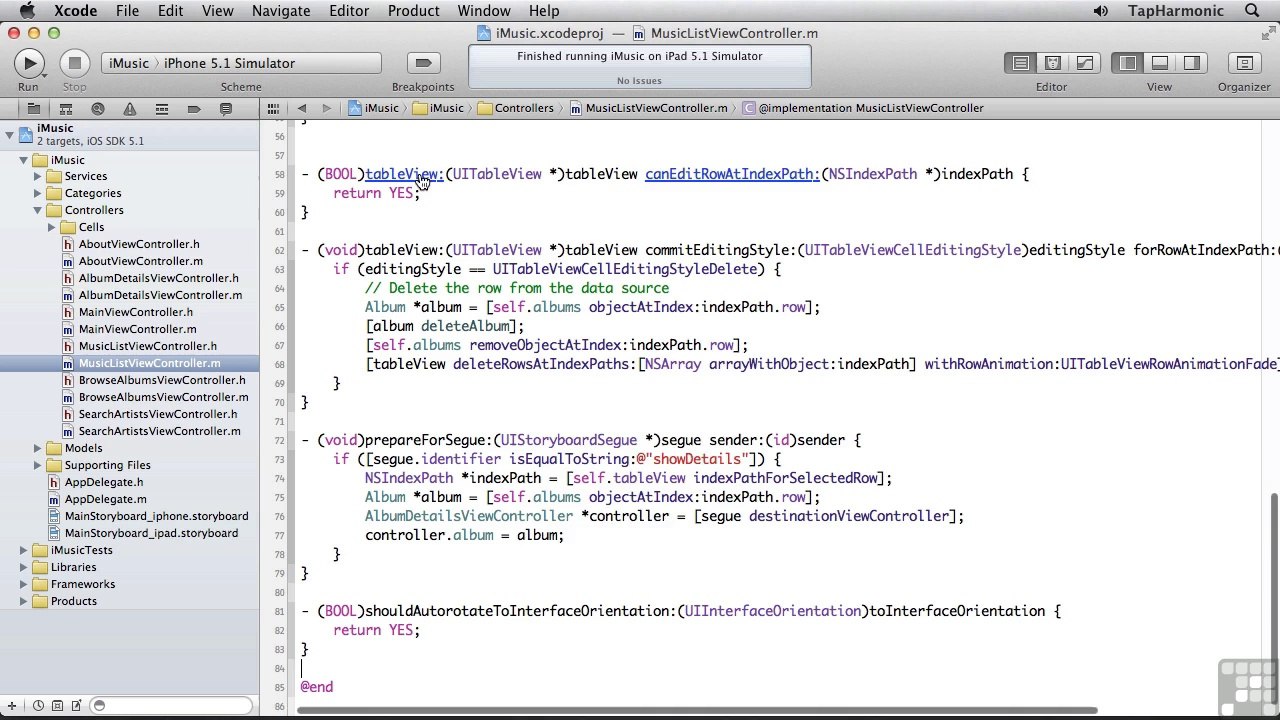Image resolution: width=1280 pixels, height=720 pixels.
Task: Open MainStoryboard_iphone.storyboard
Action: tap(156, 516)
